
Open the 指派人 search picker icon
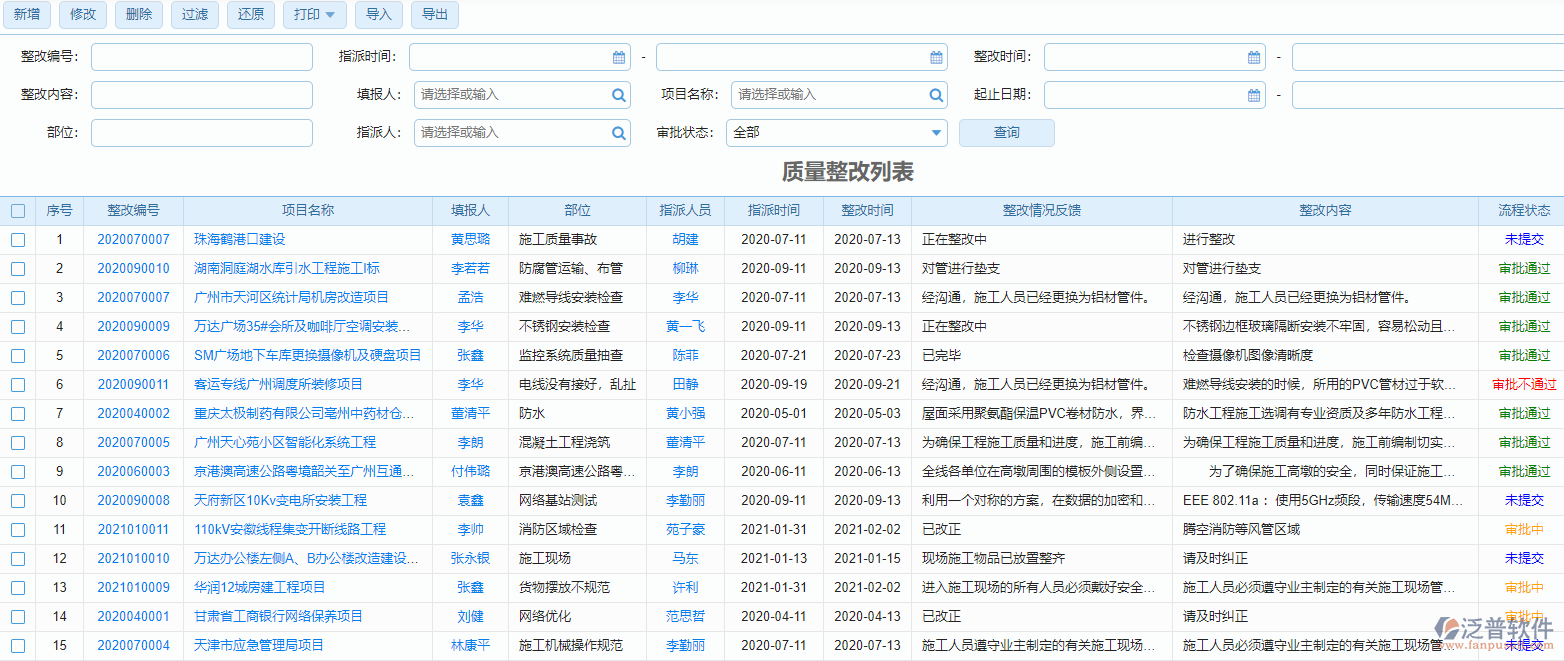click(x=620, y=132)
